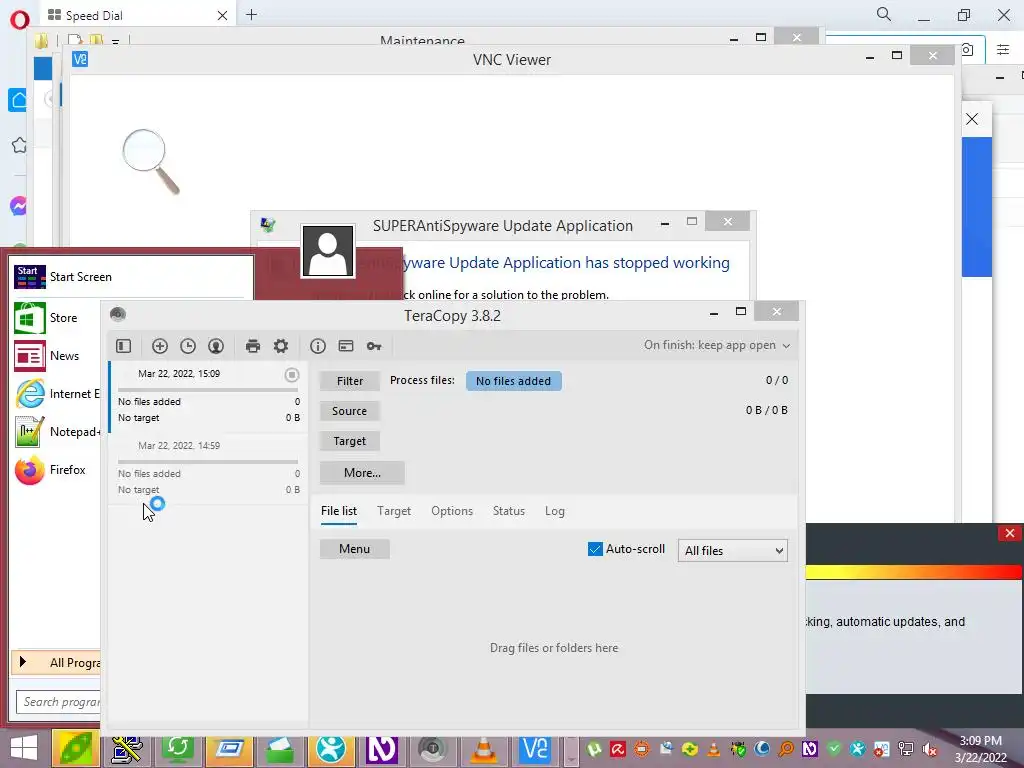Open the green folder app on taskbar
The height and width of the screenshot is (768, 1024).
[x=280, y=750]
